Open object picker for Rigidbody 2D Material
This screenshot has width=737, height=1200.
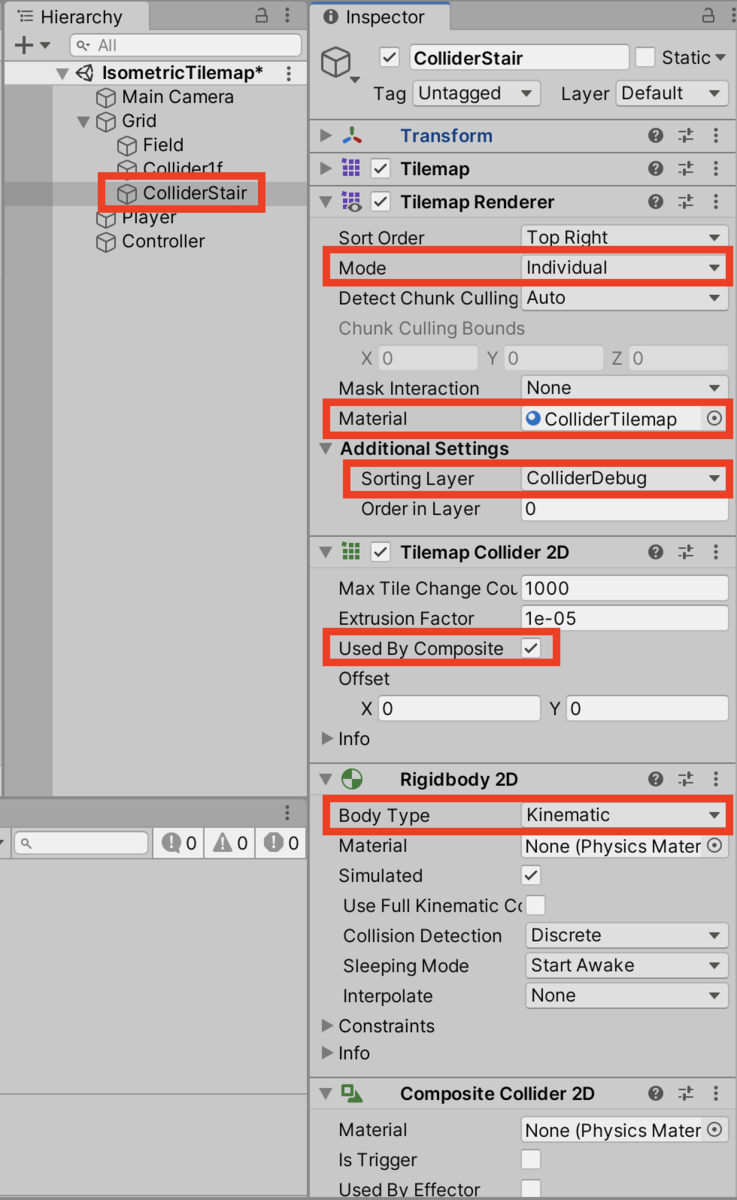pyautogui.click(x=714, y=846)
